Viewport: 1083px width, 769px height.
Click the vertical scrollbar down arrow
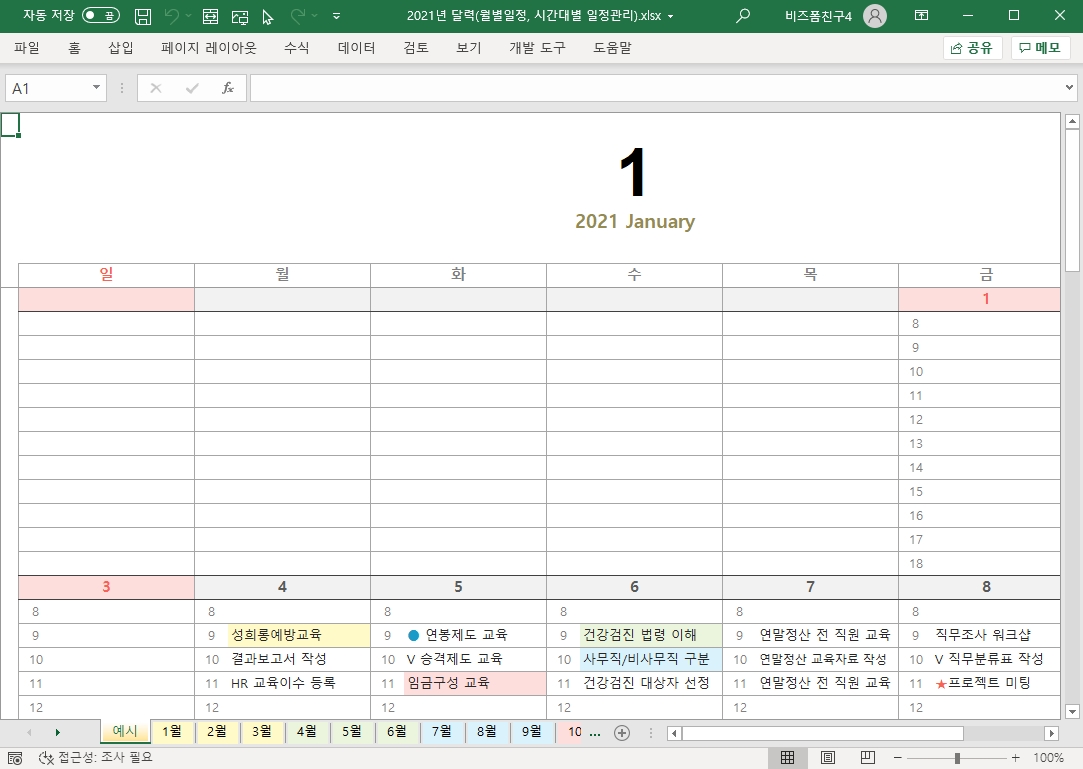tap(1072, 711)
